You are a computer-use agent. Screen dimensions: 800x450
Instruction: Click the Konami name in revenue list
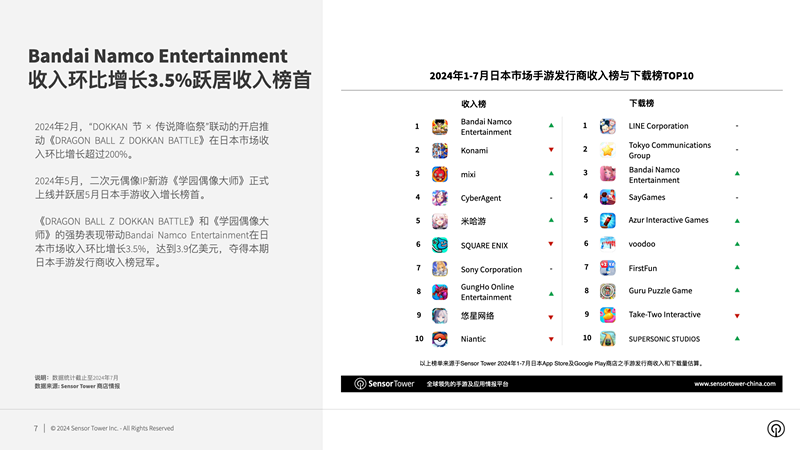pyautogui.click(x=474, y=151)
